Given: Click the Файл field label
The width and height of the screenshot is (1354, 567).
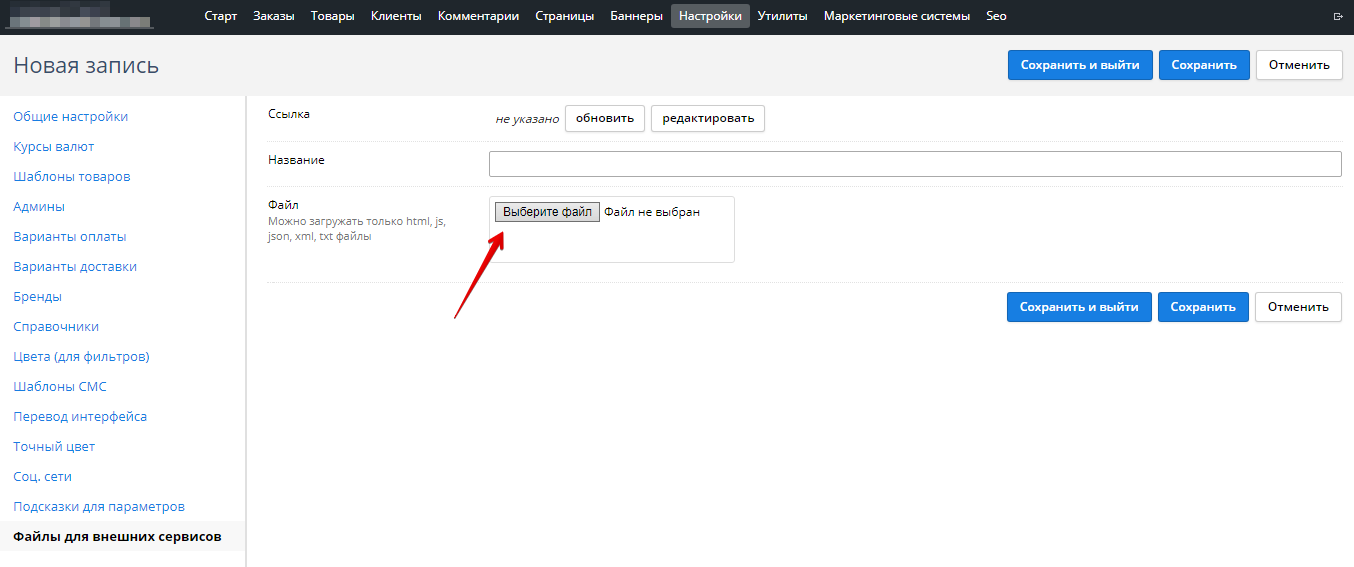Looking at the screenshot, I should tap(283, 204).
